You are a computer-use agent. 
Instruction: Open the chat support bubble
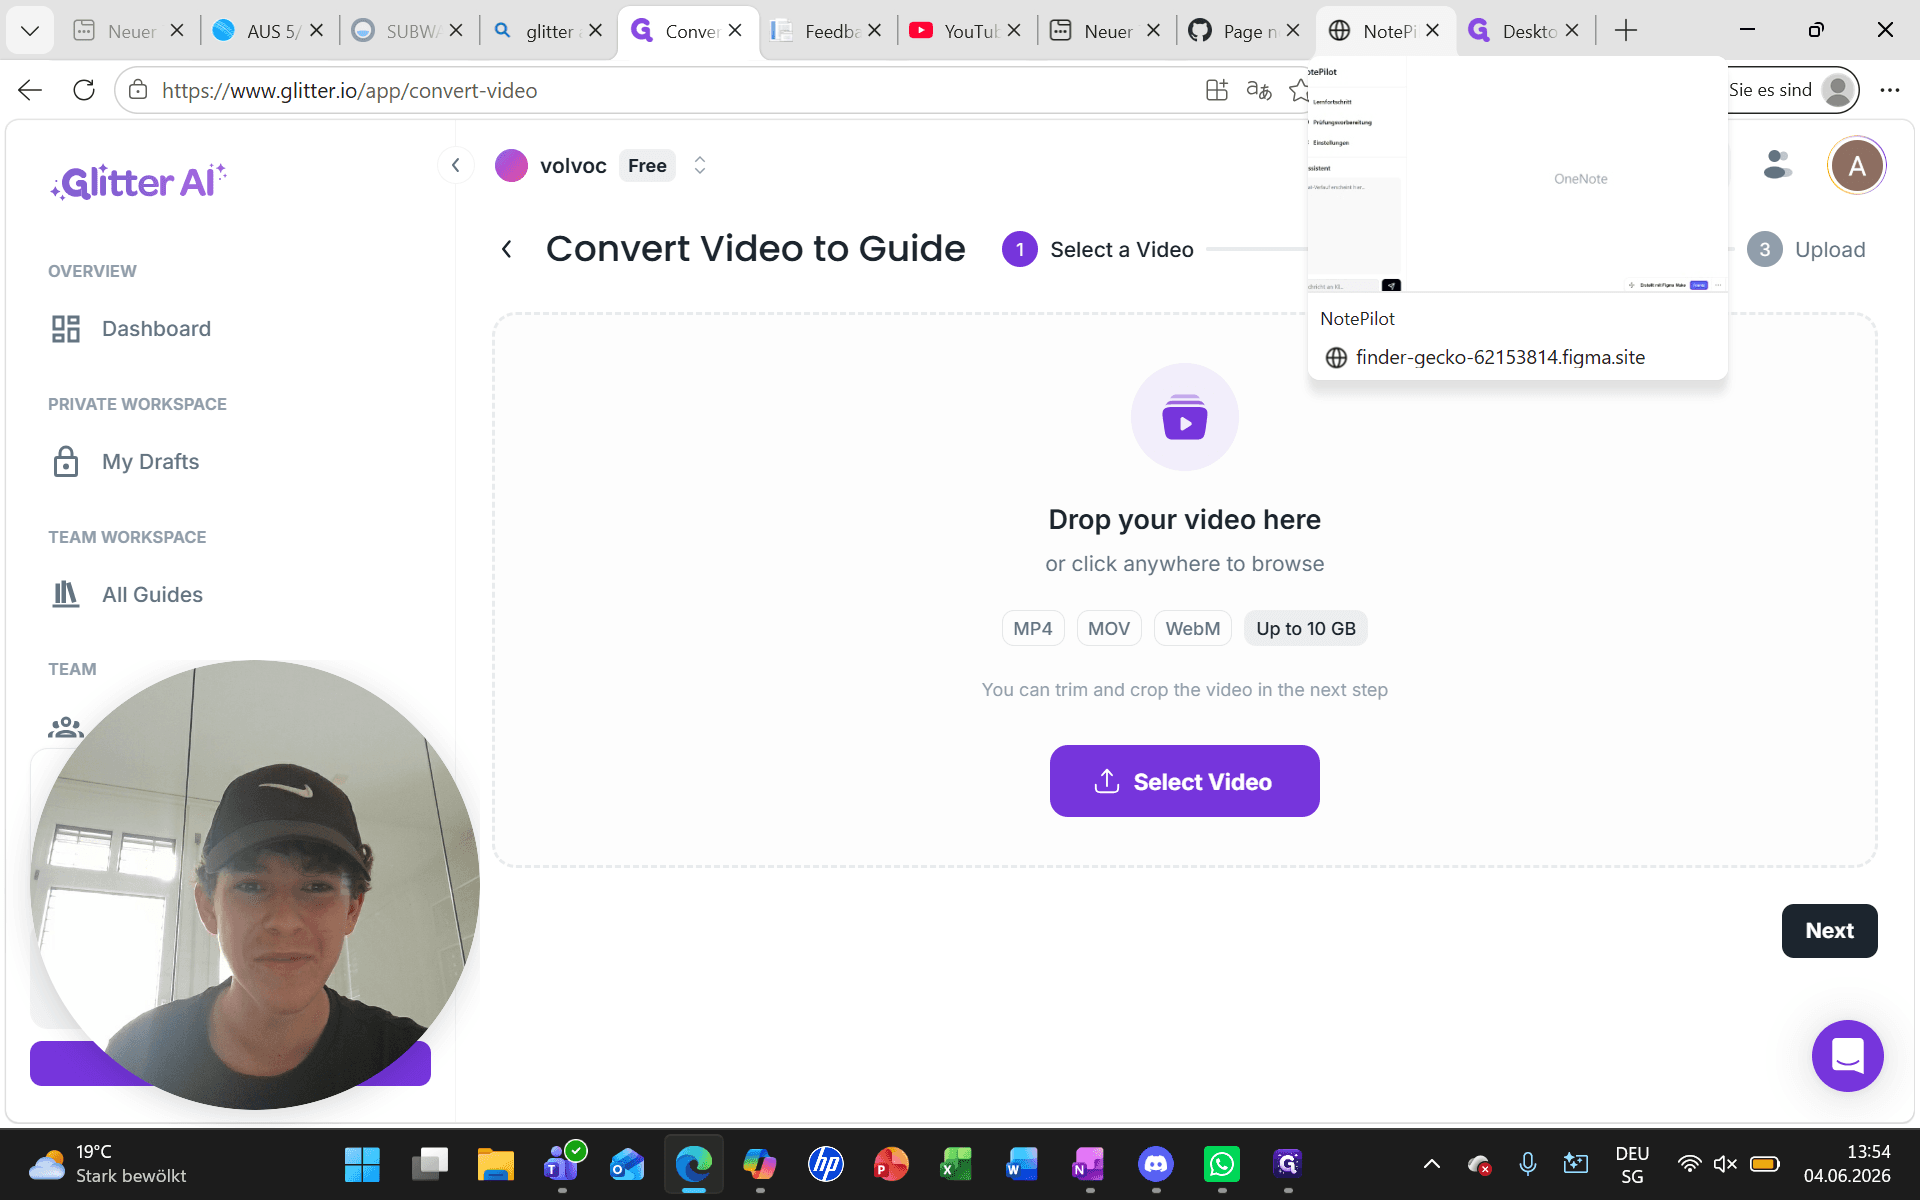pos(1847,1055)
